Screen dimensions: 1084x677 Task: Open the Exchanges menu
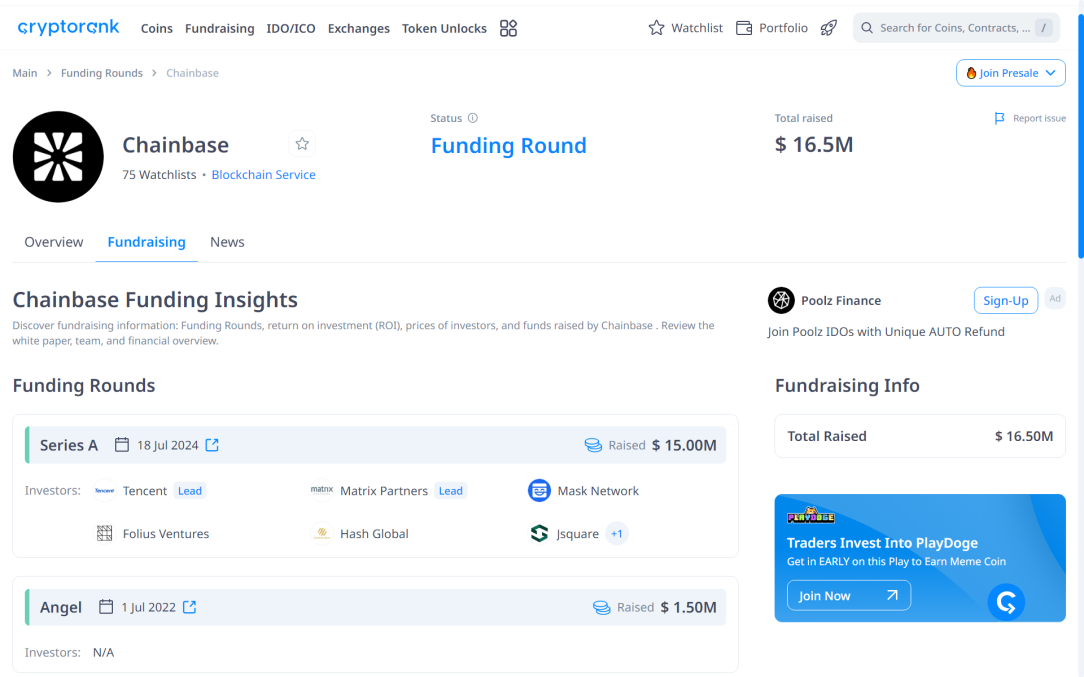point(359,28)
